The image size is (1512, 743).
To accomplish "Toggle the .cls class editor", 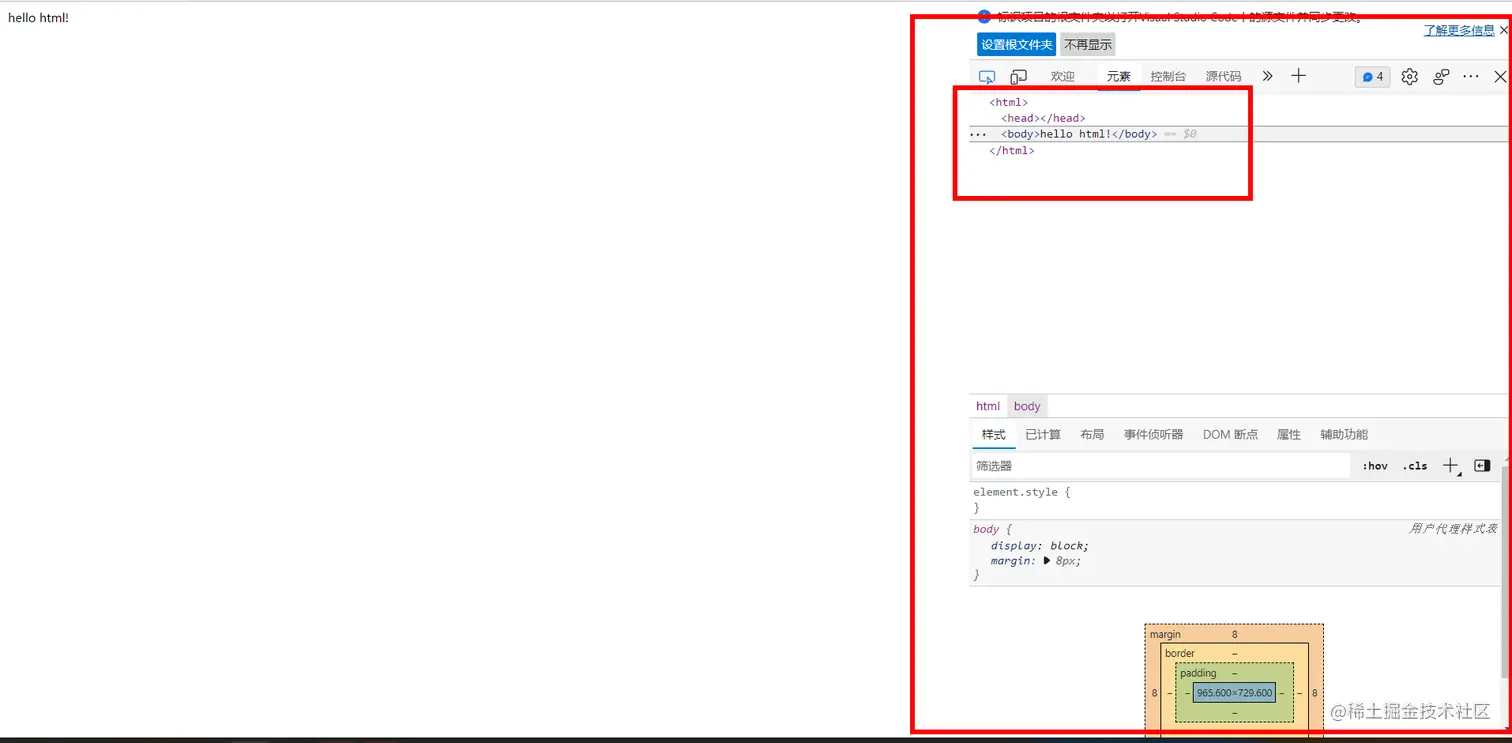I will click(1415, 466).
